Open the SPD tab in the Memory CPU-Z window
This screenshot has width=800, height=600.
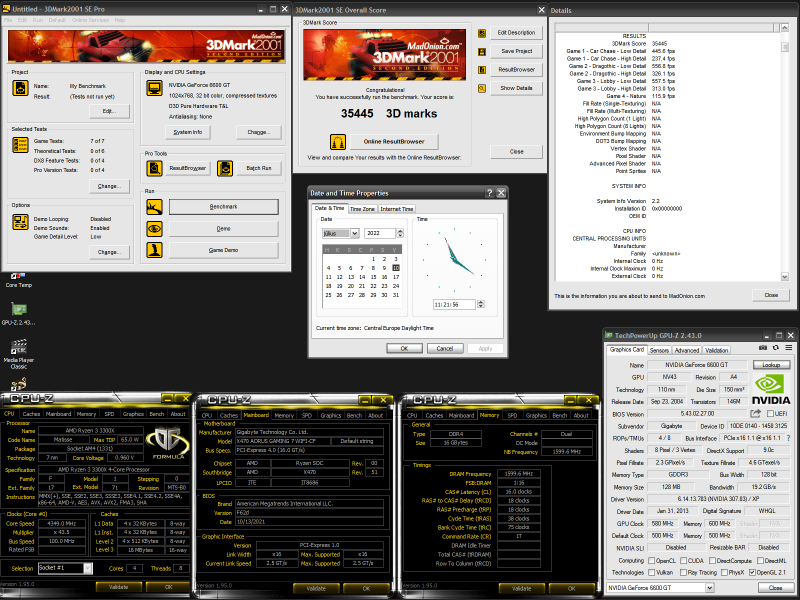pyautogui.click(x=512, y=415)
